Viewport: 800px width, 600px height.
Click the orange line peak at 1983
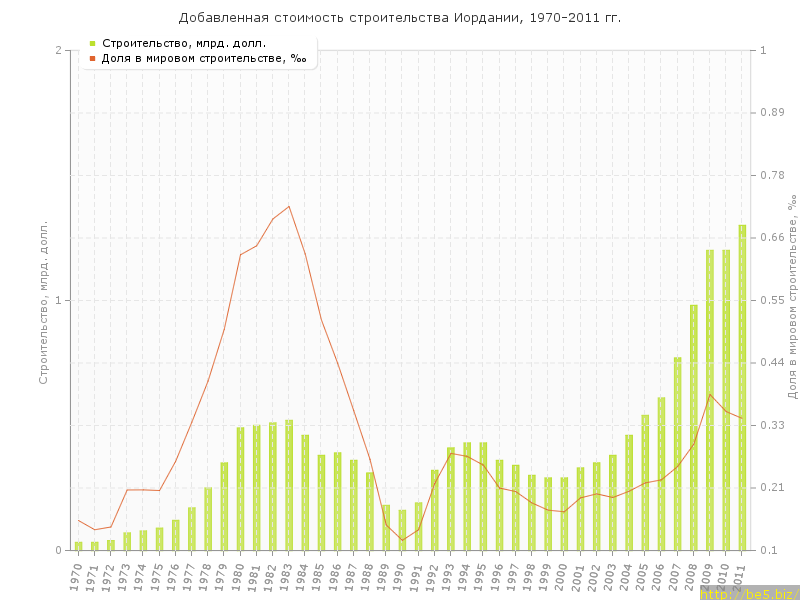(x=289, y=206)
